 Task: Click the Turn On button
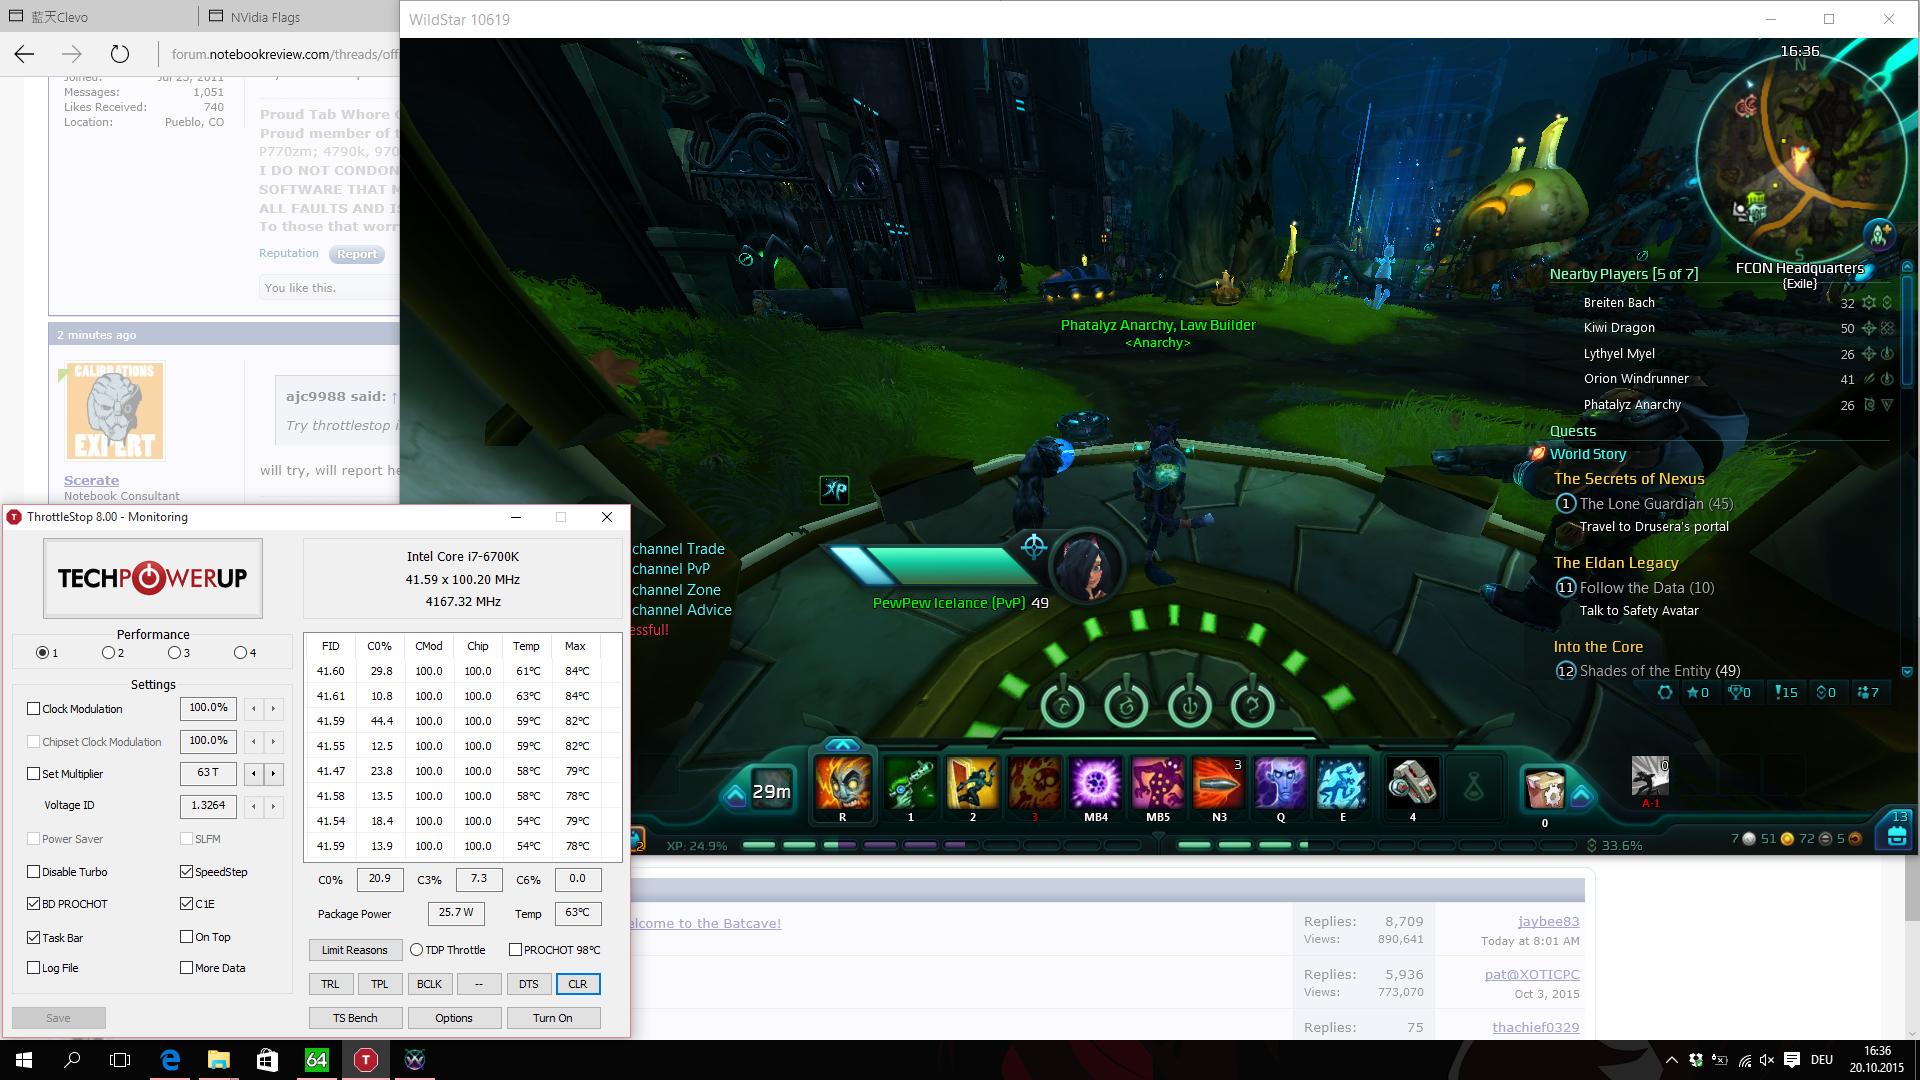[552, 1017]
